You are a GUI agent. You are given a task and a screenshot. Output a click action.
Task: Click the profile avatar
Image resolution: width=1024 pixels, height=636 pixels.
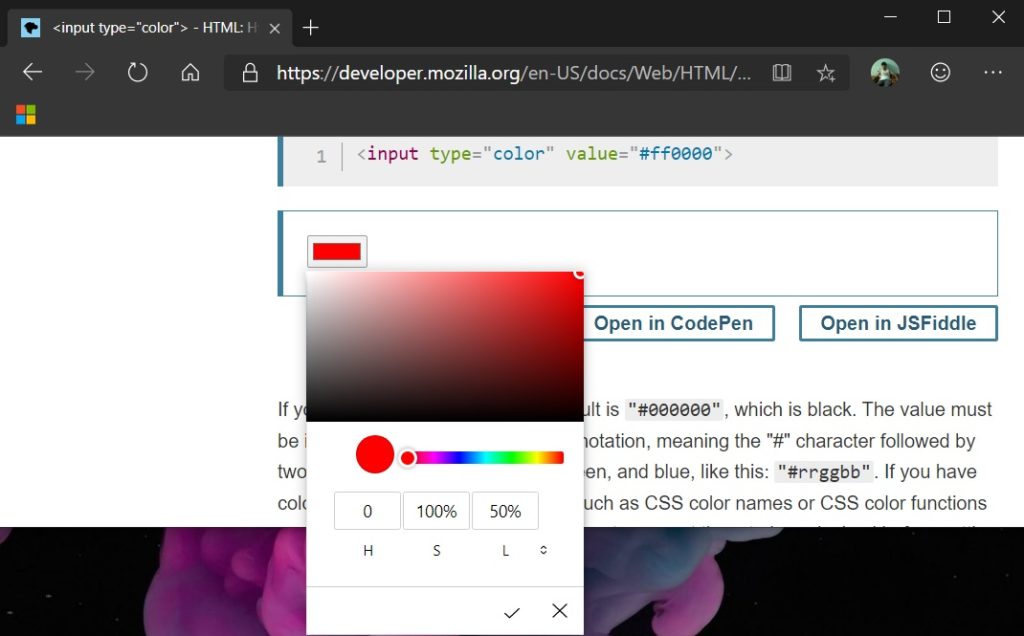click(x=886, y=72)
